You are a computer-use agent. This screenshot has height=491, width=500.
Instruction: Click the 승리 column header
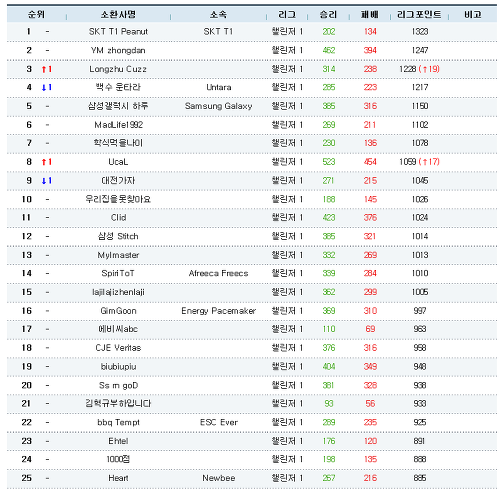328,14
